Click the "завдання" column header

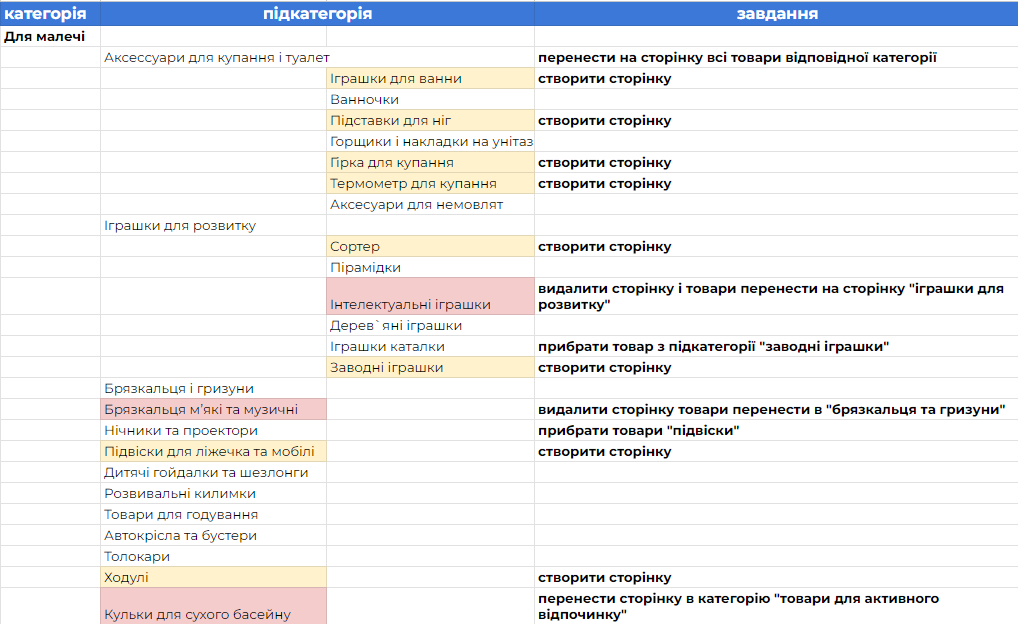click(776, 14)
